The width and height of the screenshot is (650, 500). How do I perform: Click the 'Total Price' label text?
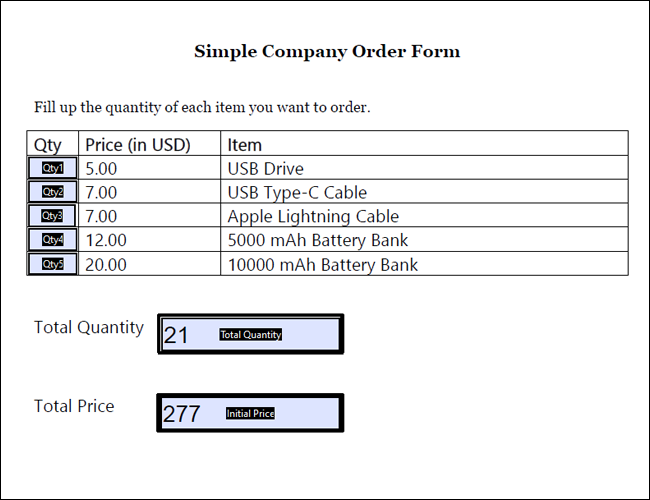(74, 406)
